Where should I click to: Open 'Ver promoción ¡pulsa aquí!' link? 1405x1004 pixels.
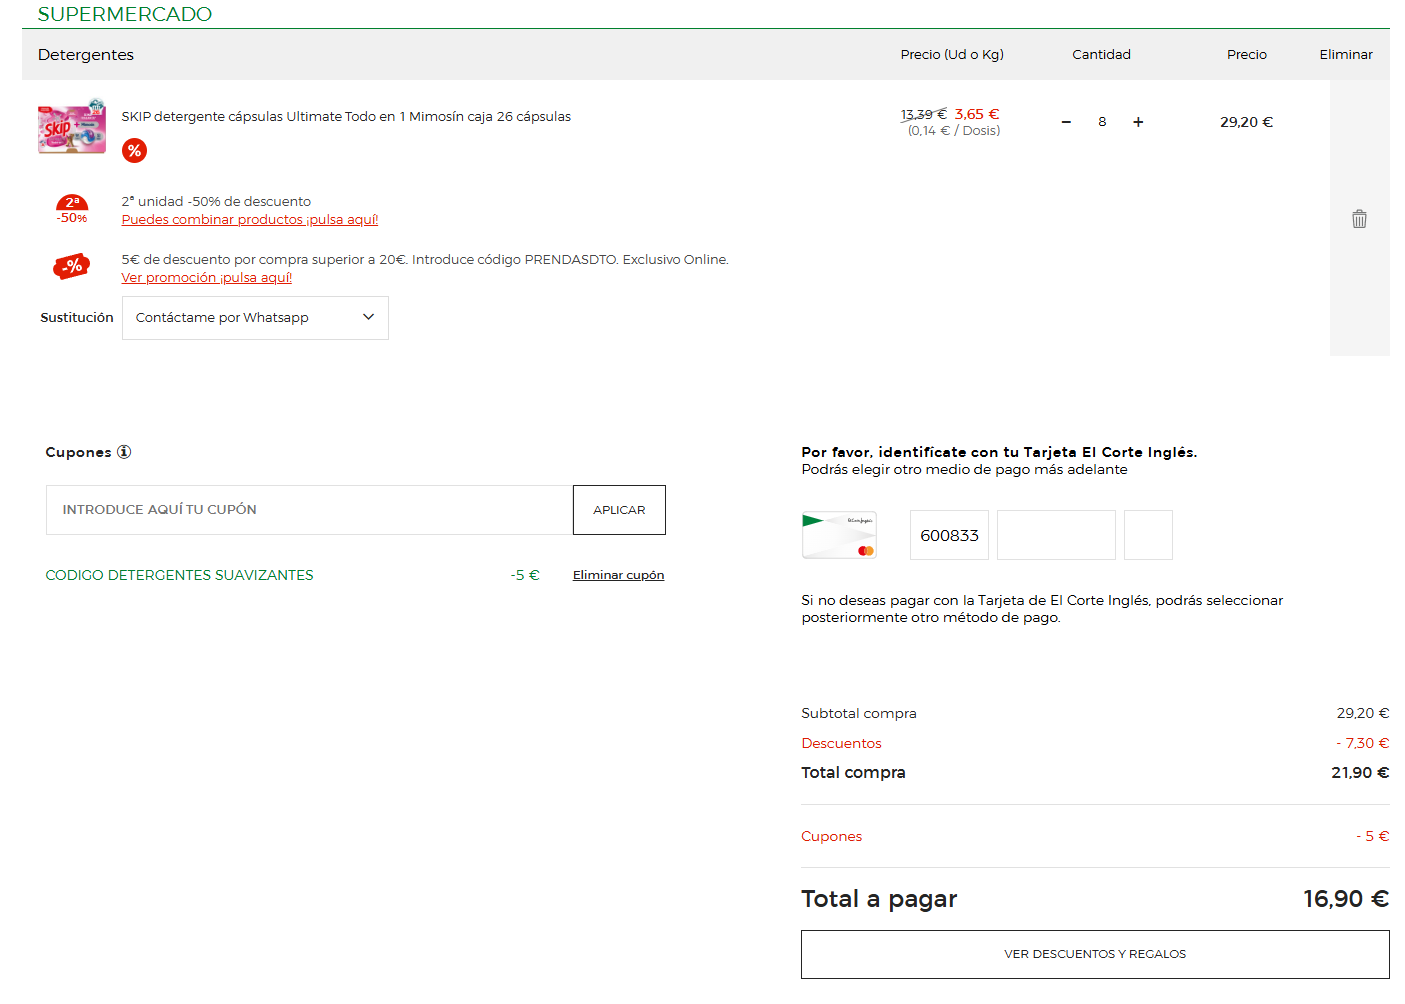tap(207, 278)
